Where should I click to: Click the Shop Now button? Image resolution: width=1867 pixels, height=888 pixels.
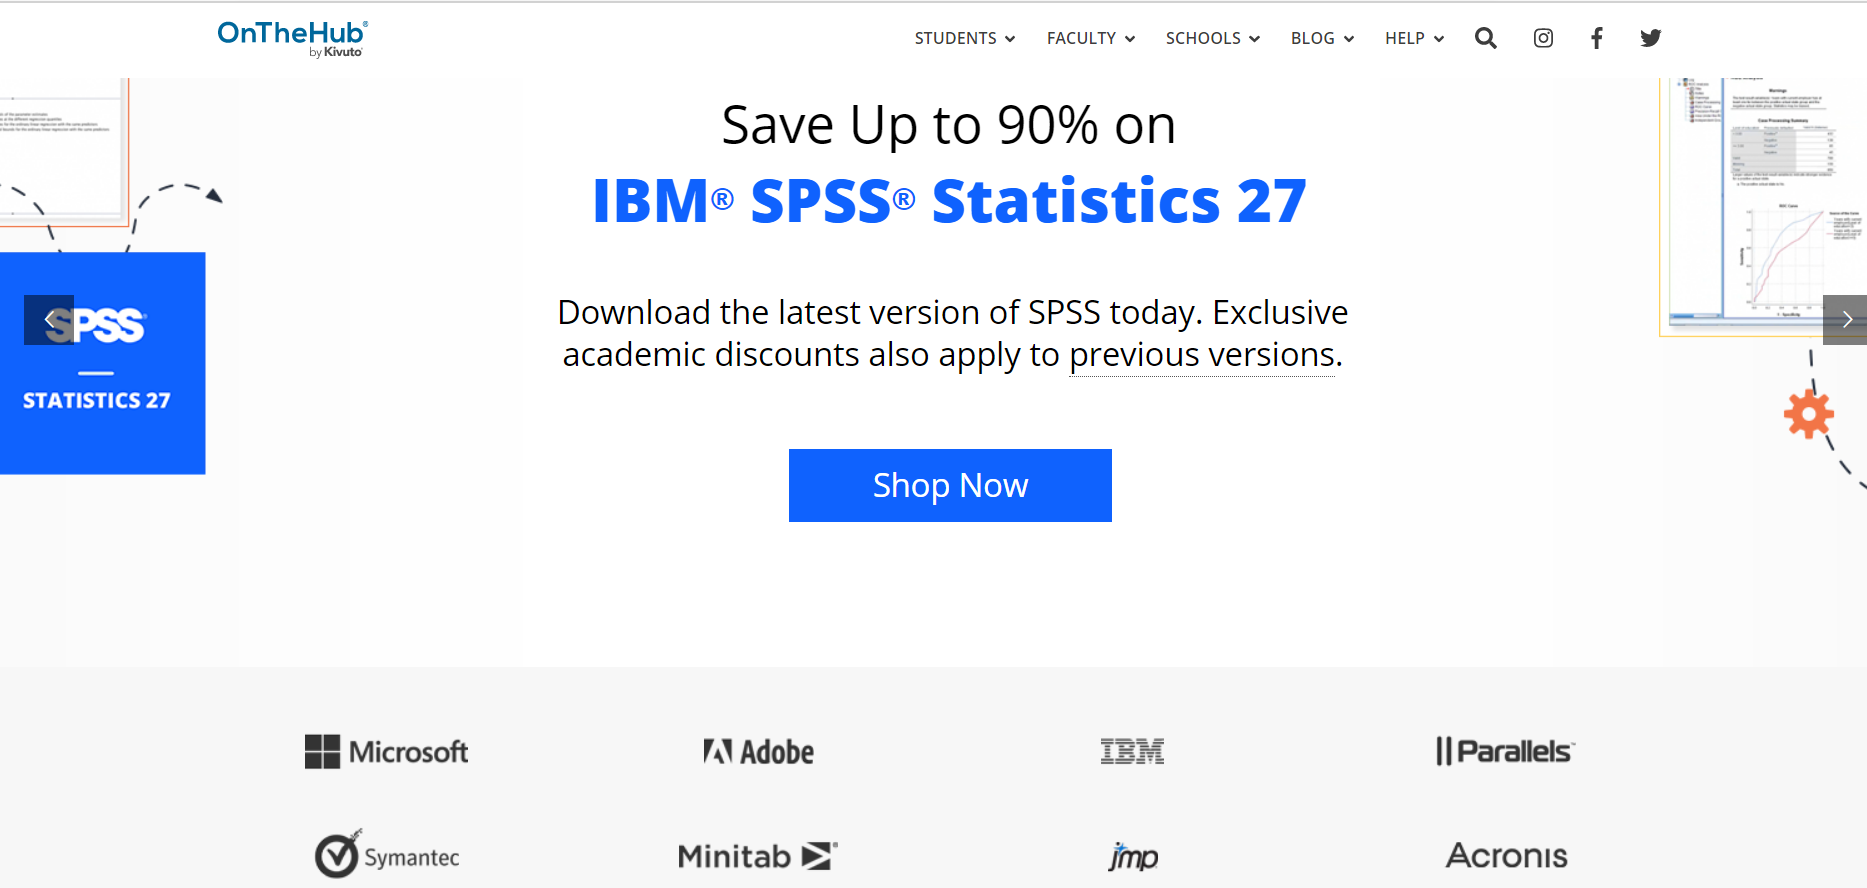[950, 485]
